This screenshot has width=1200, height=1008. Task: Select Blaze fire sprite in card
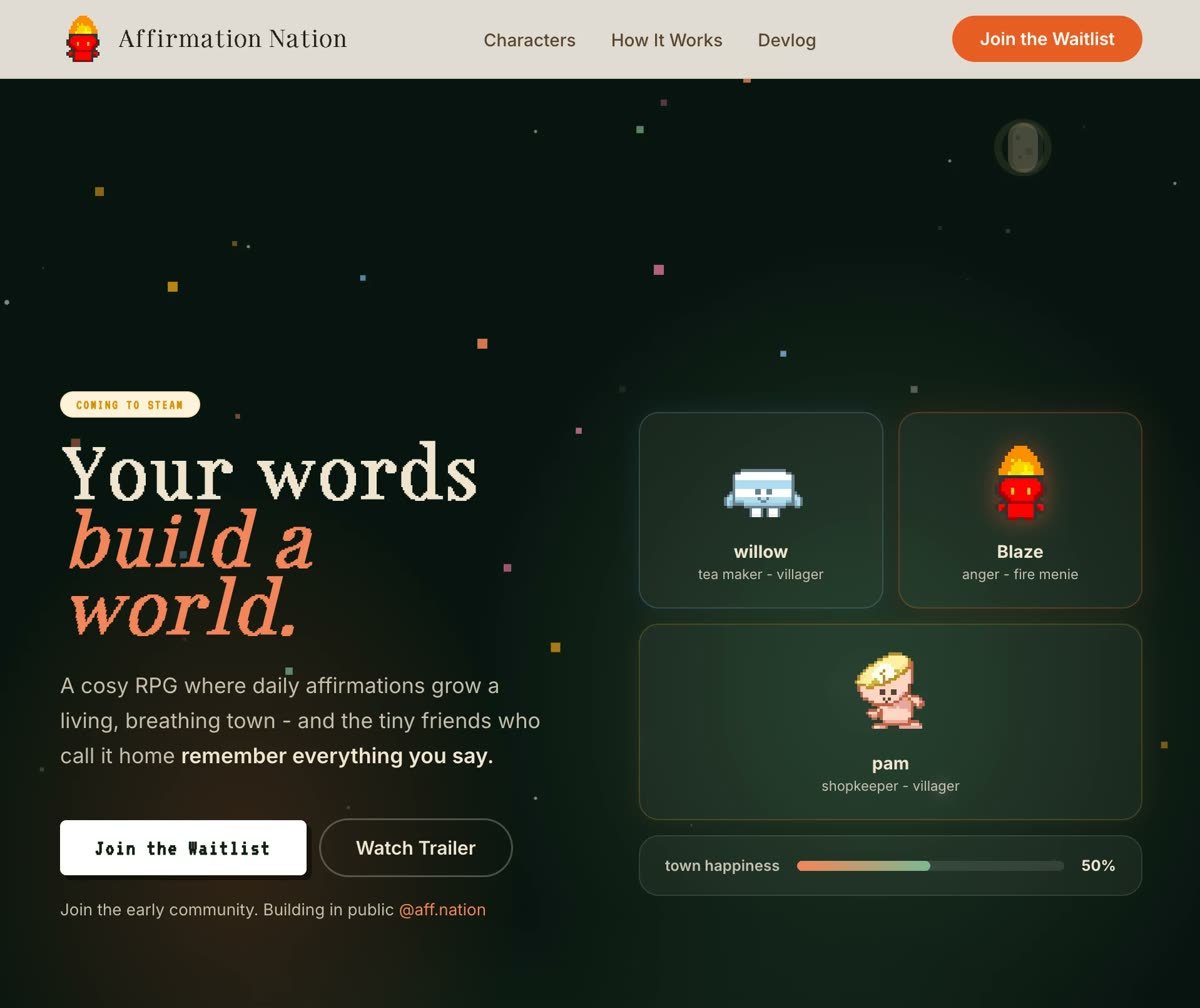click(1020, 483)
